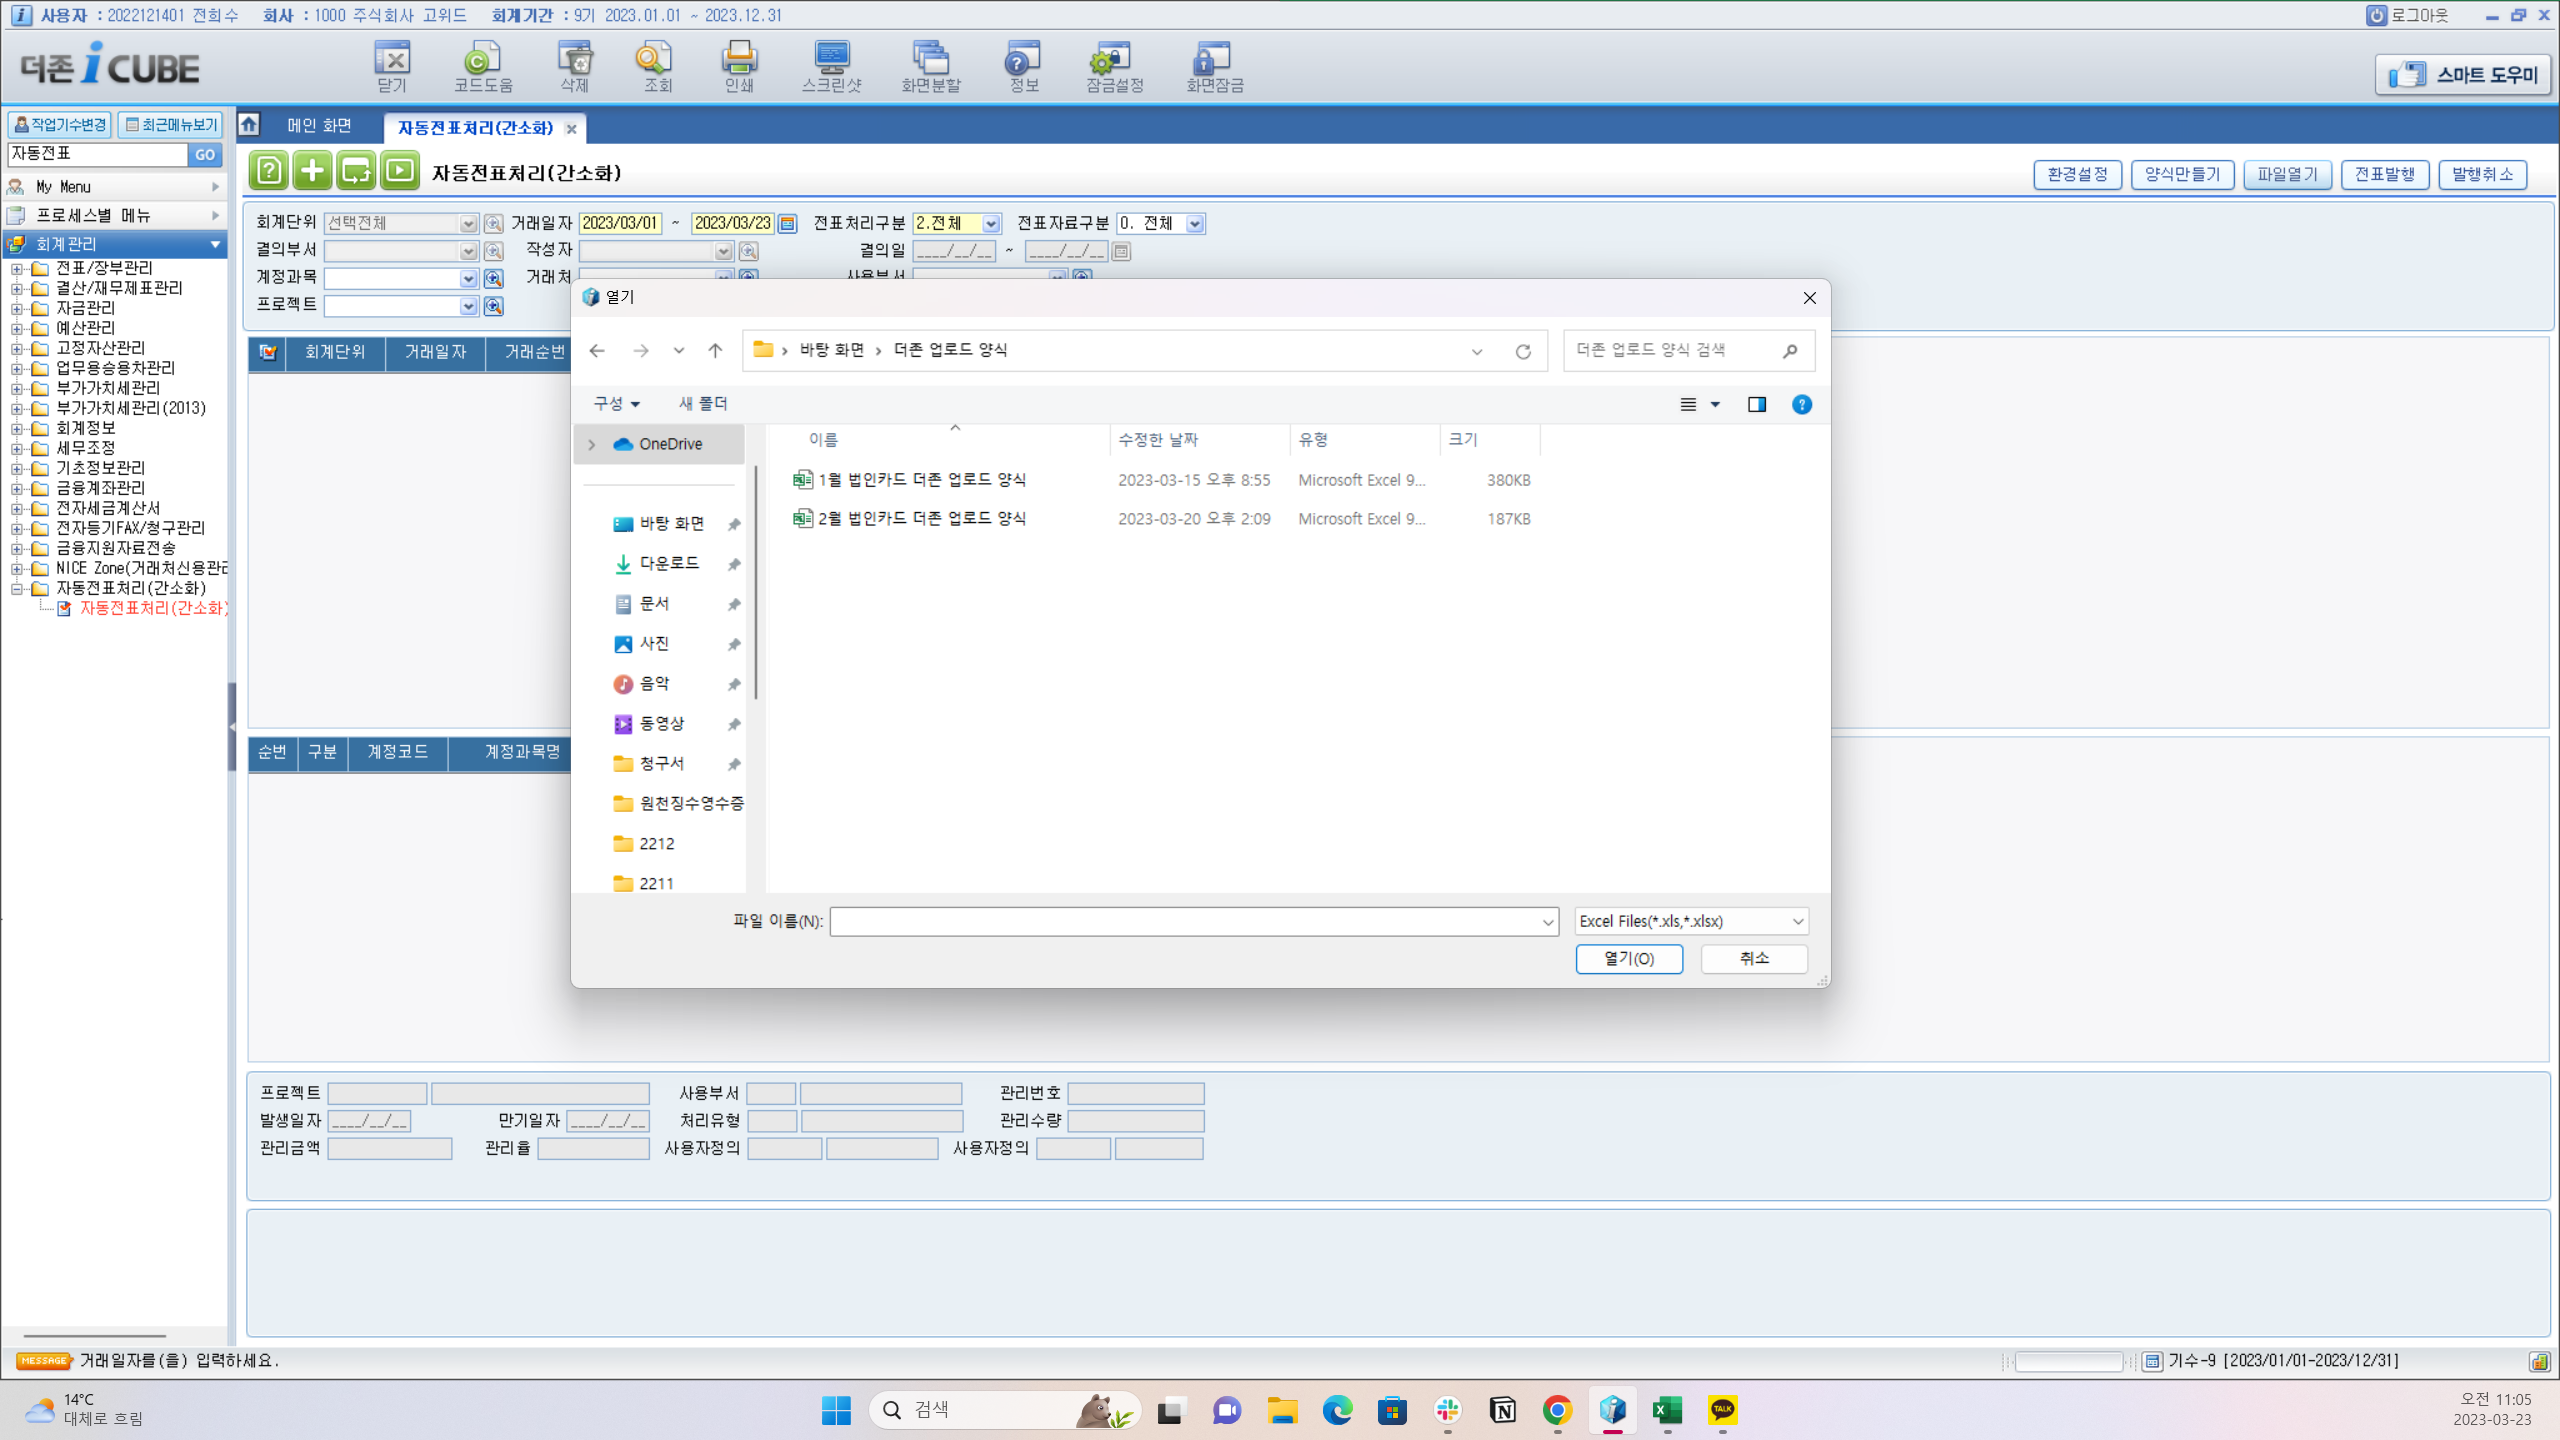Open calendar picker next to 거래일자
Image resolution: width=2560 pixels, height=1440 pixels.
point(788,224)
